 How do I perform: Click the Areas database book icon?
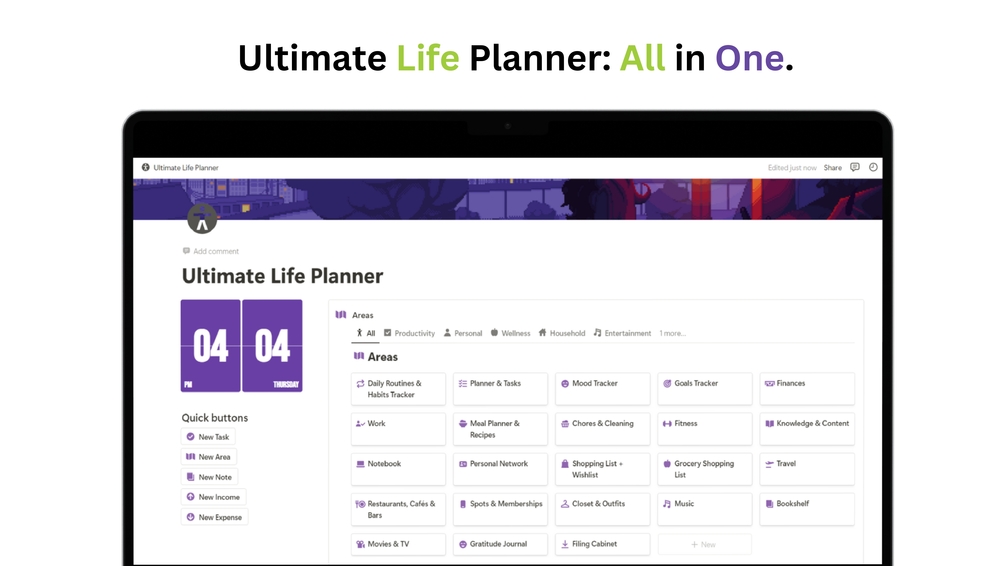click(x=341, y=315)
